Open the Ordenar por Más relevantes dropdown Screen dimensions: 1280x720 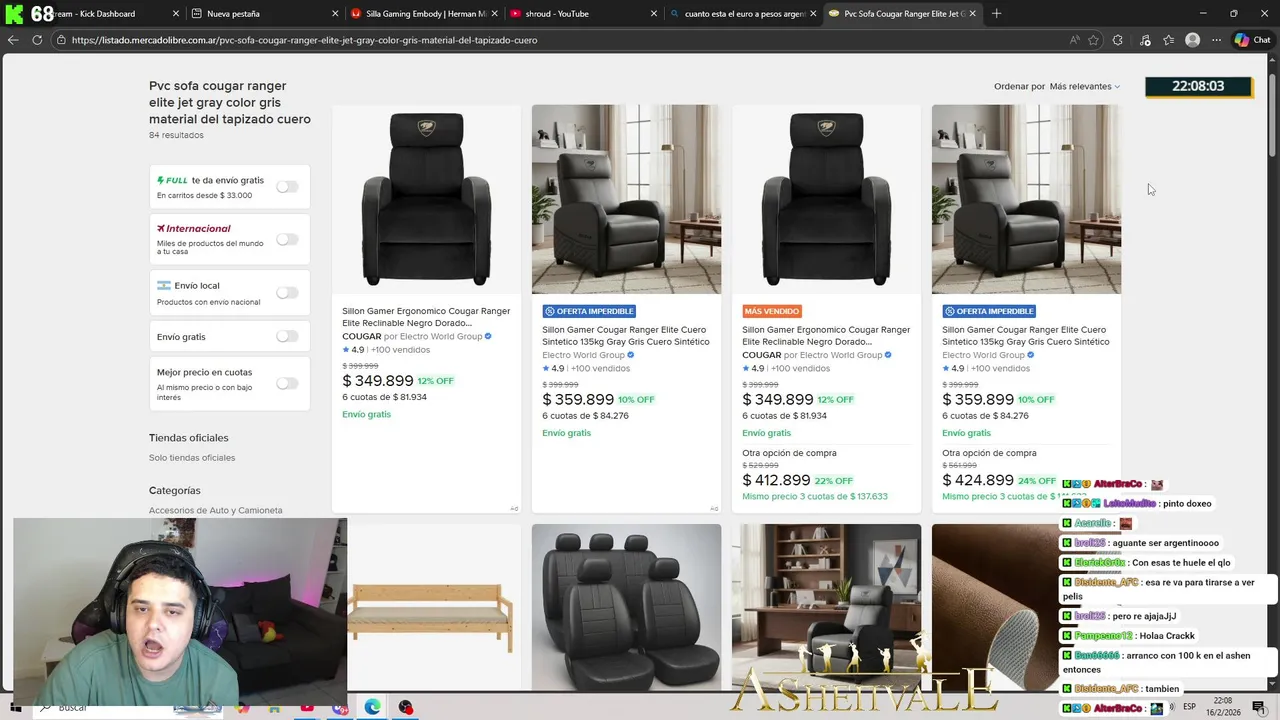click(x=1084, y=86)
